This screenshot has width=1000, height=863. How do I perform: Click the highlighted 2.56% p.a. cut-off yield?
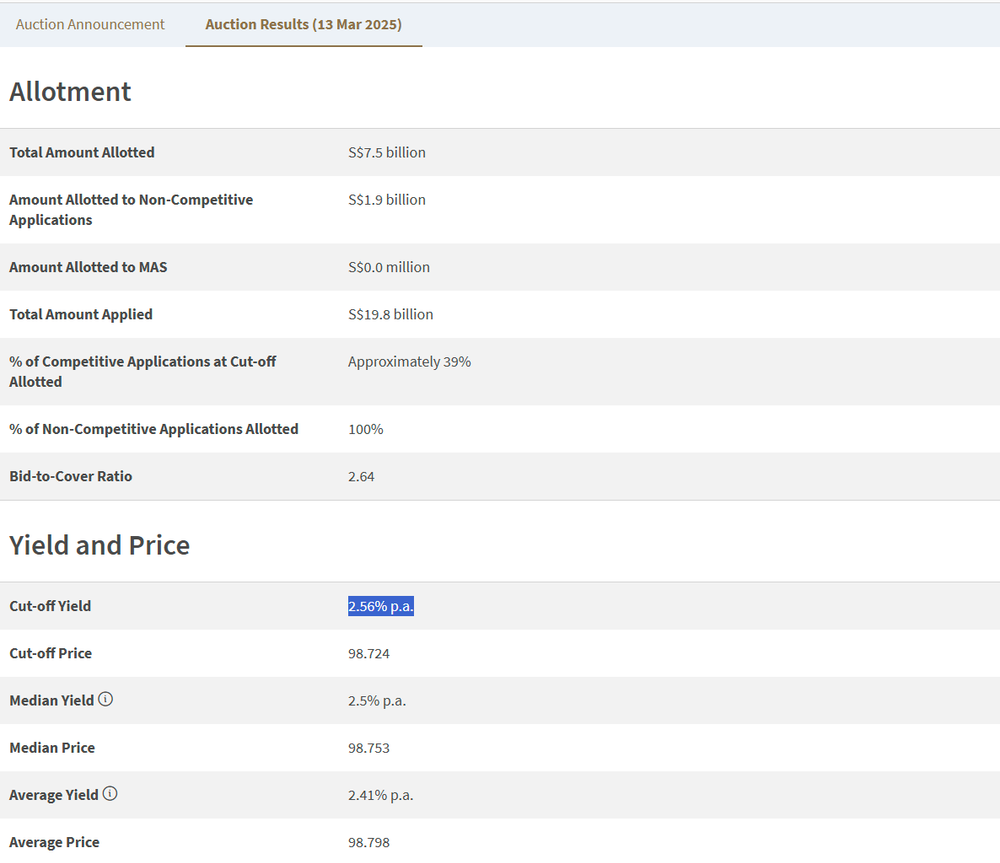[x=380, y=606]
